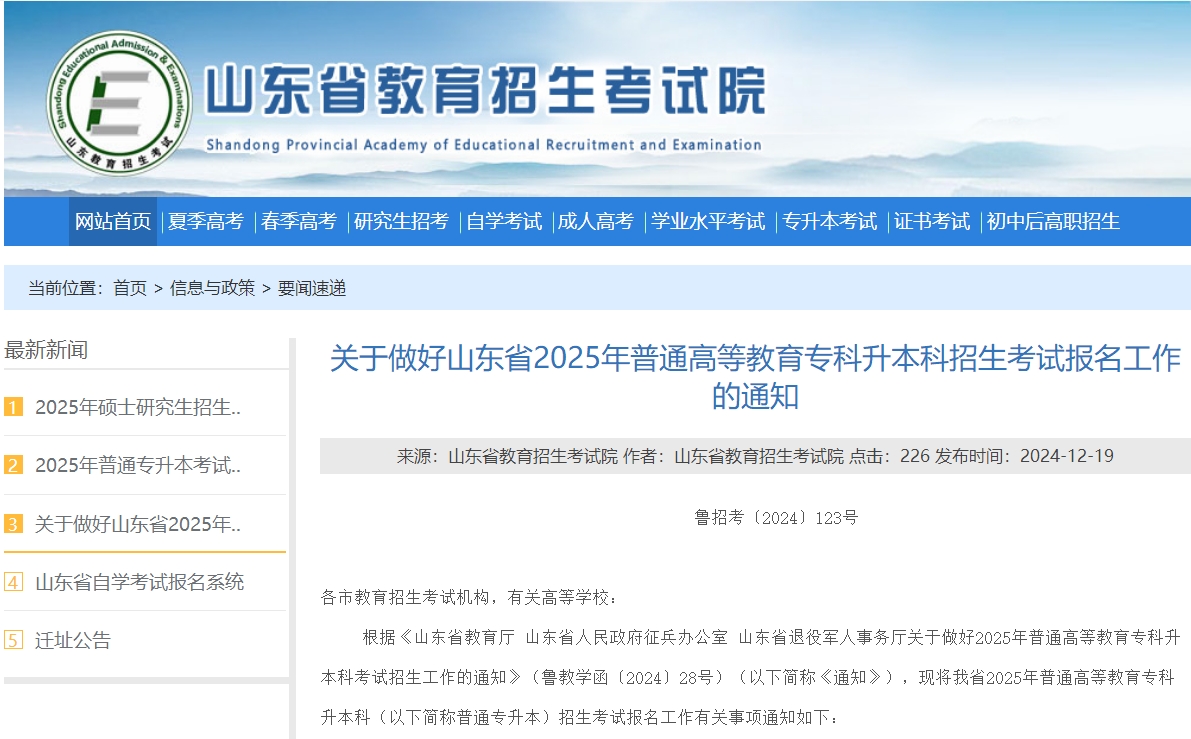Click the number 3 news rank badge
Image resolution: width=1191 pixels, height=739 pixels.
[14, 524]
